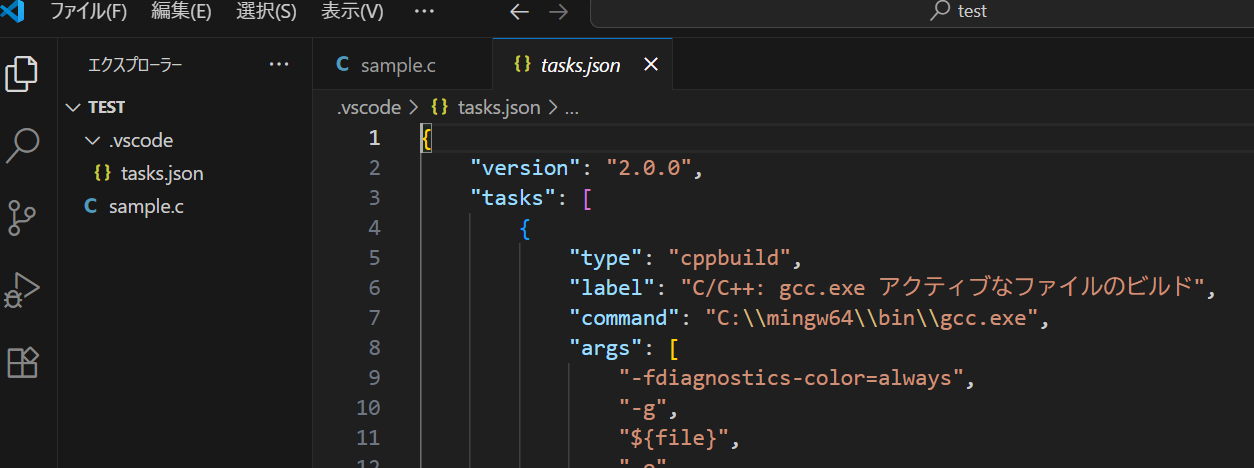Viewport: 1254px width, 468px height.
Task: Go forward with the right arrow
Action: pyautogui.click(x=559, y=11)
